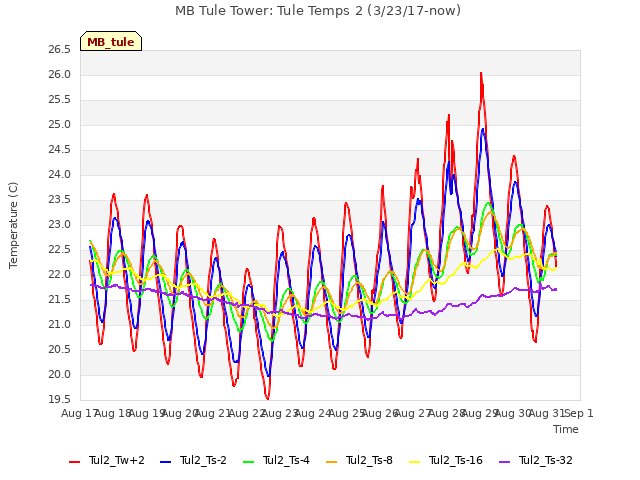Select red Tul2_Tw+2 legend swatch
Screen dimensions: 640x480
pyautogui.click(x=74, y=461)
